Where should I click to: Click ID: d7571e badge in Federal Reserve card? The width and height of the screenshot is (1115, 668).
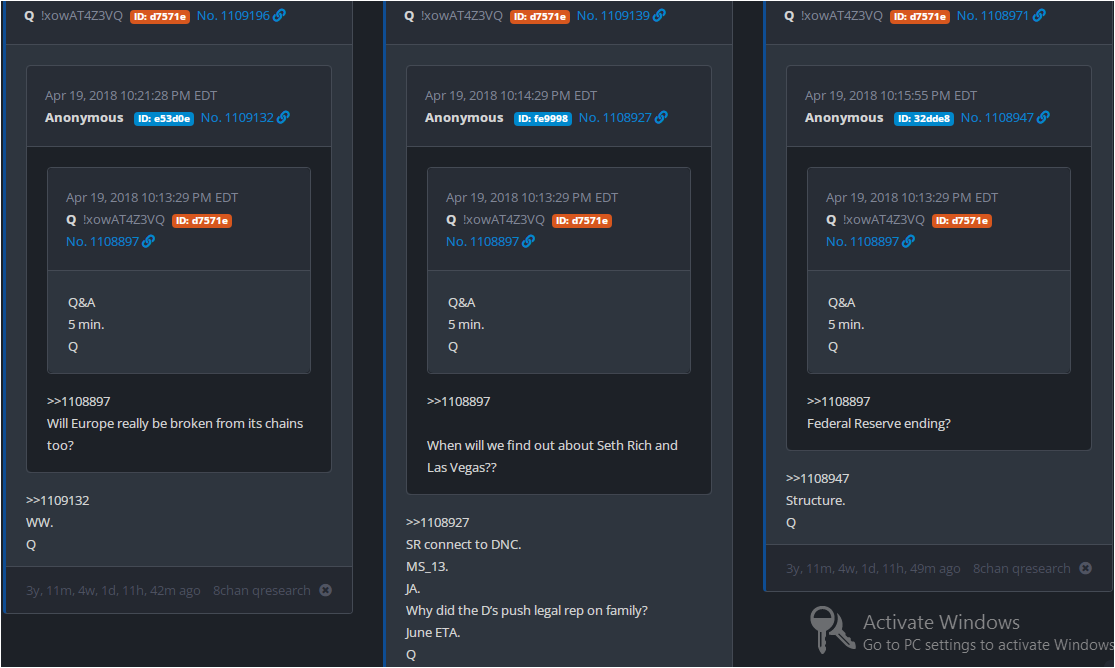point(962,221)
